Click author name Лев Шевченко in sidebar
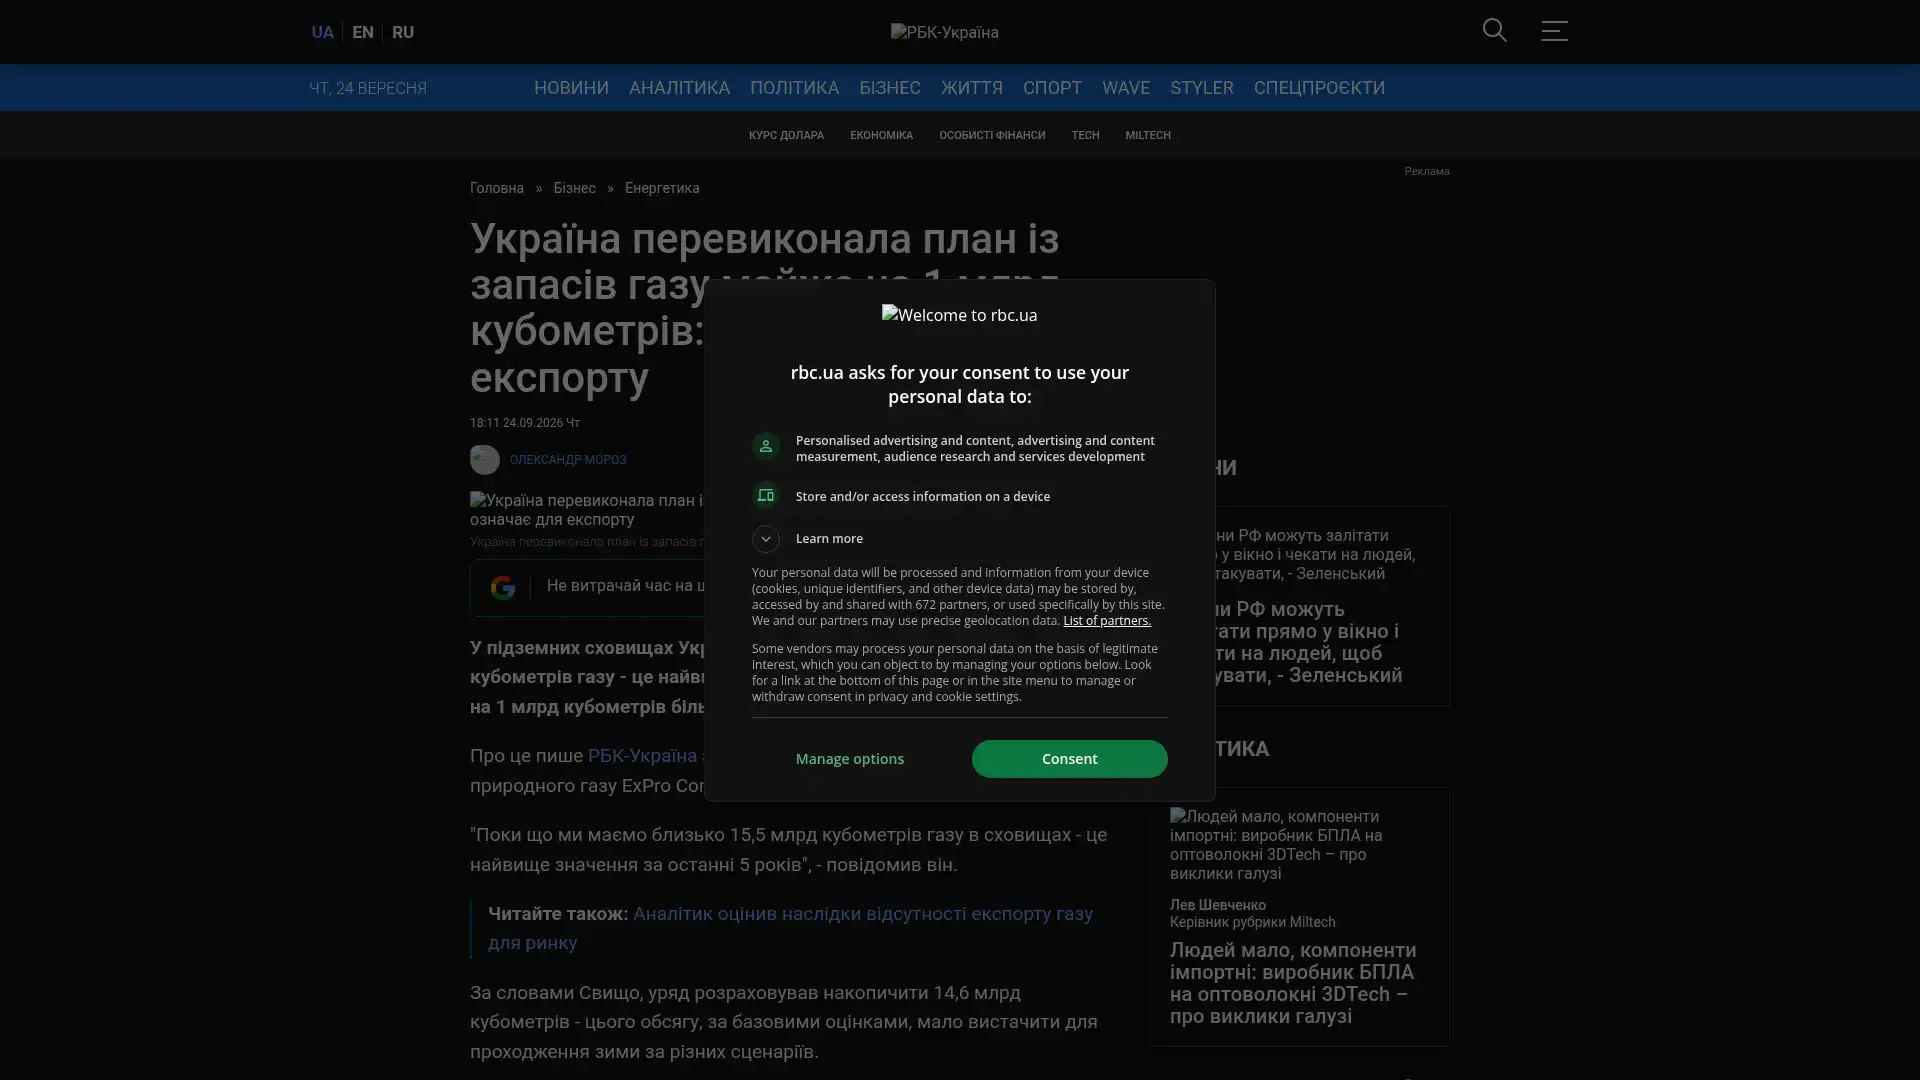The height and width of the screenshot is (1080, 1920). (1217, 905)
